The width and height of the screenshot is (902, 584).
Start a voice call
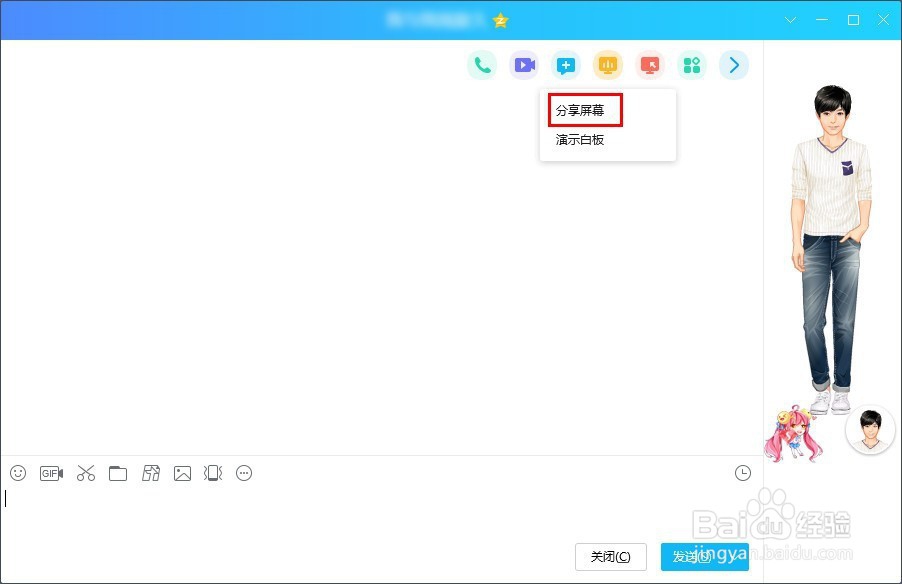point(482,64)
